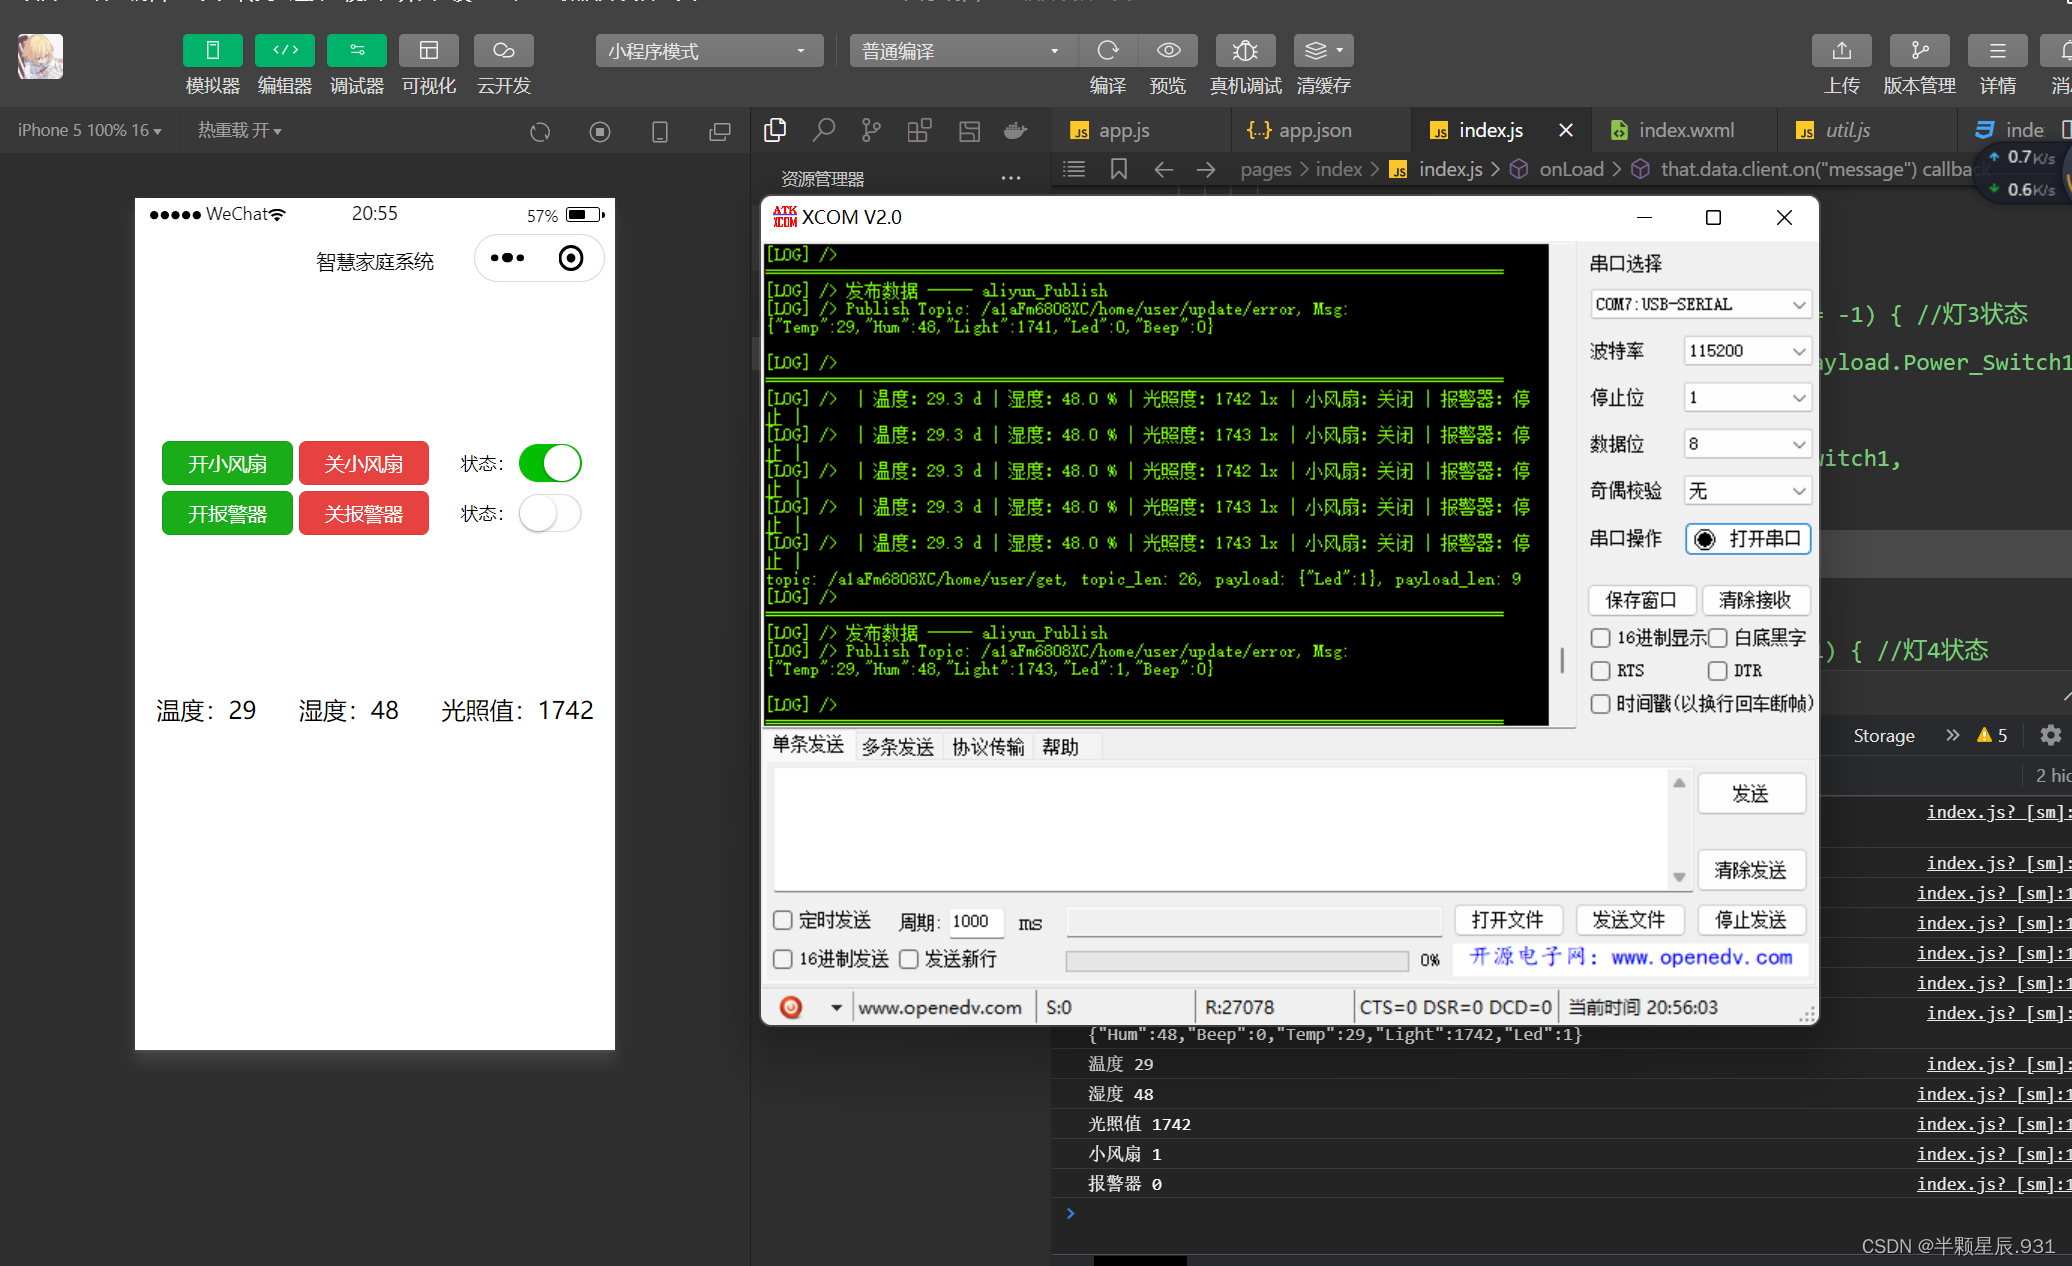Viewport: 2072px width, 1266px height.
Task: Toggle the Editor panel icon
Action: coord(284,51)
